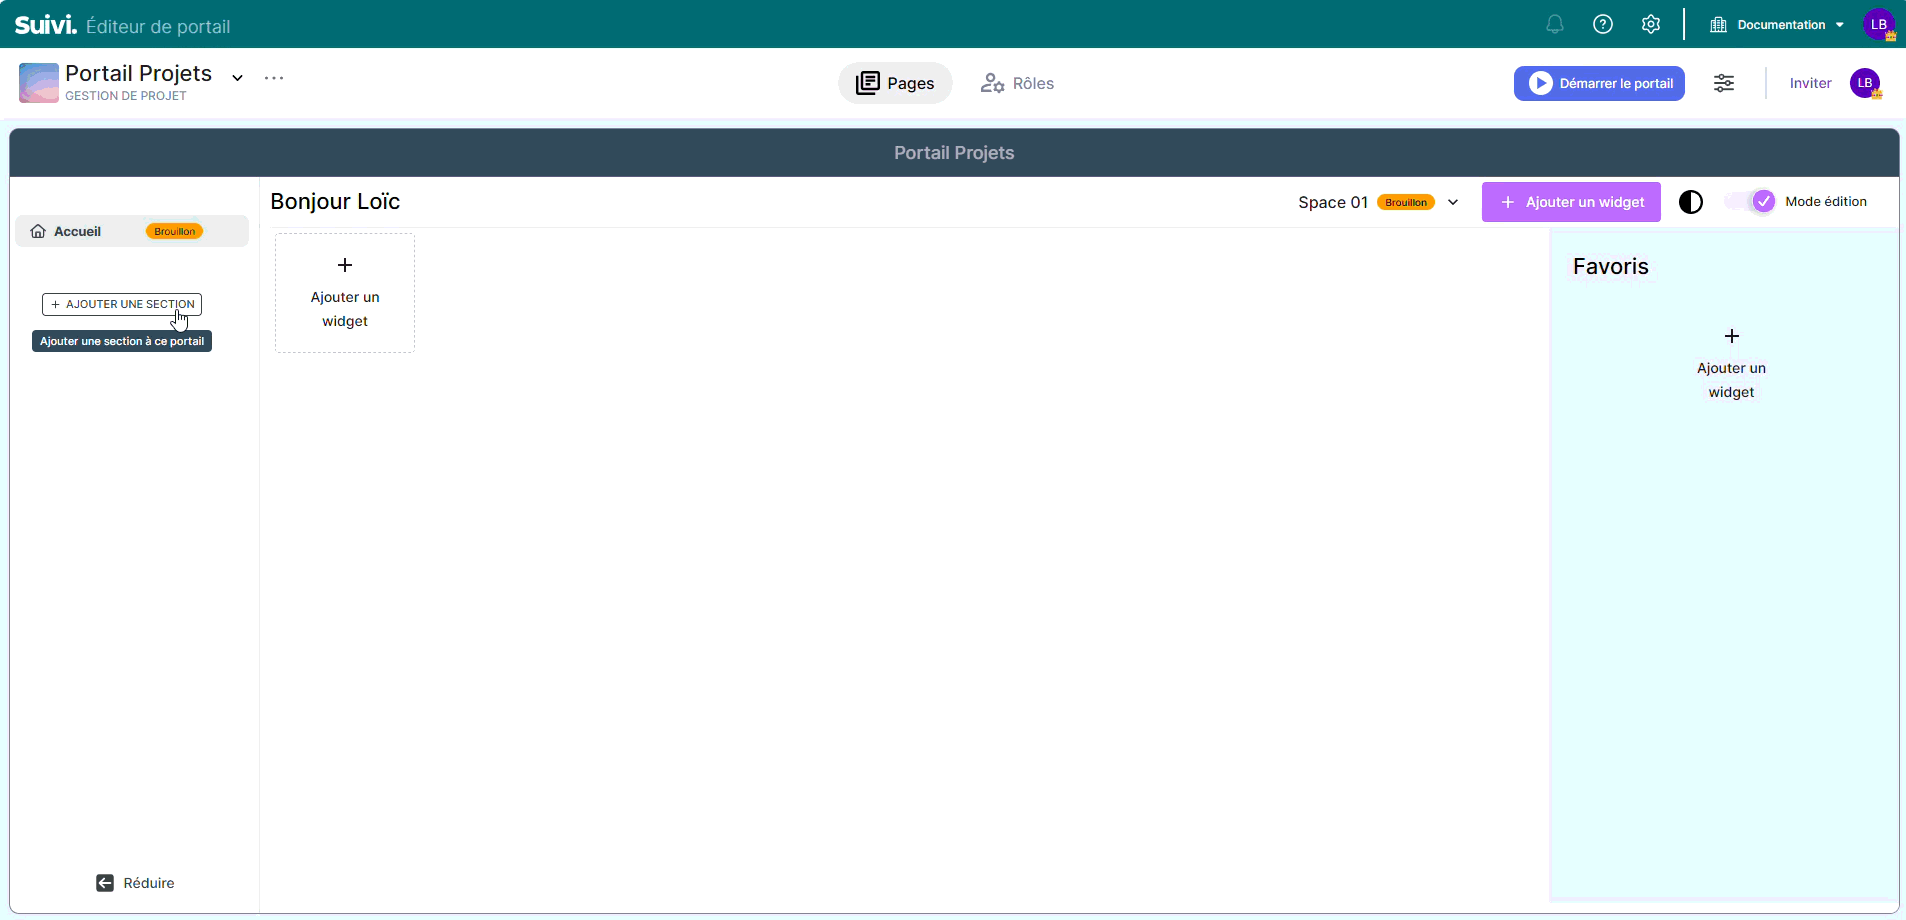
Task: Switch to the Rôles tab
Action: [1017, 83]
